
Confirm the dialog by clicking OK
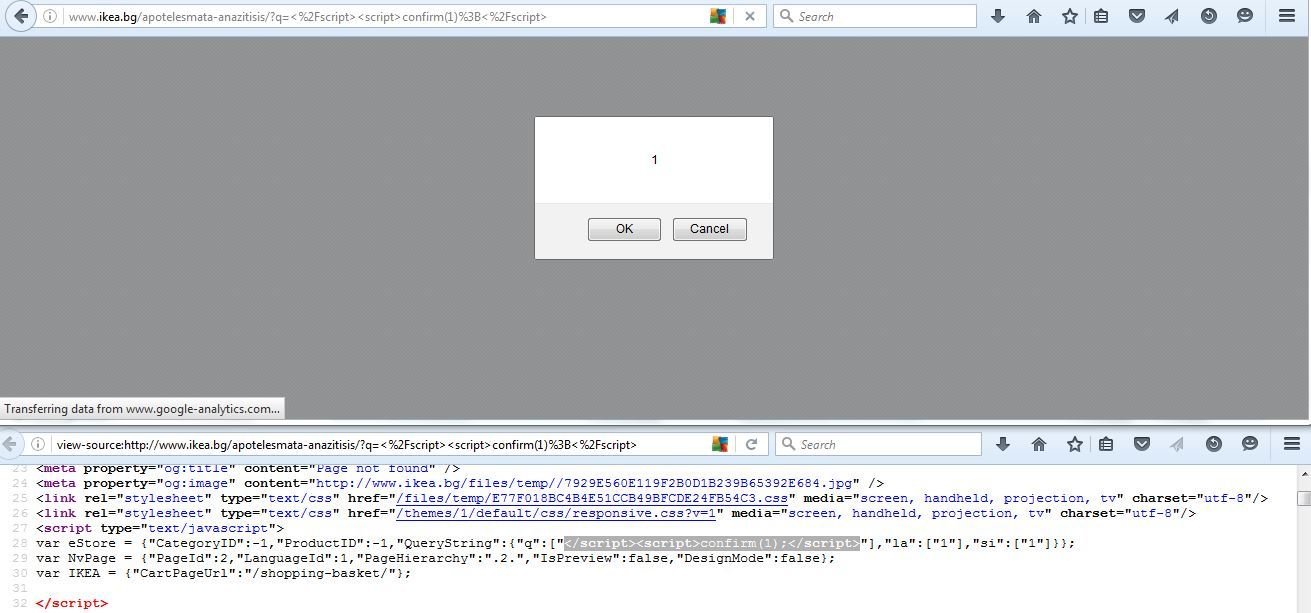(x=624, y=229)
